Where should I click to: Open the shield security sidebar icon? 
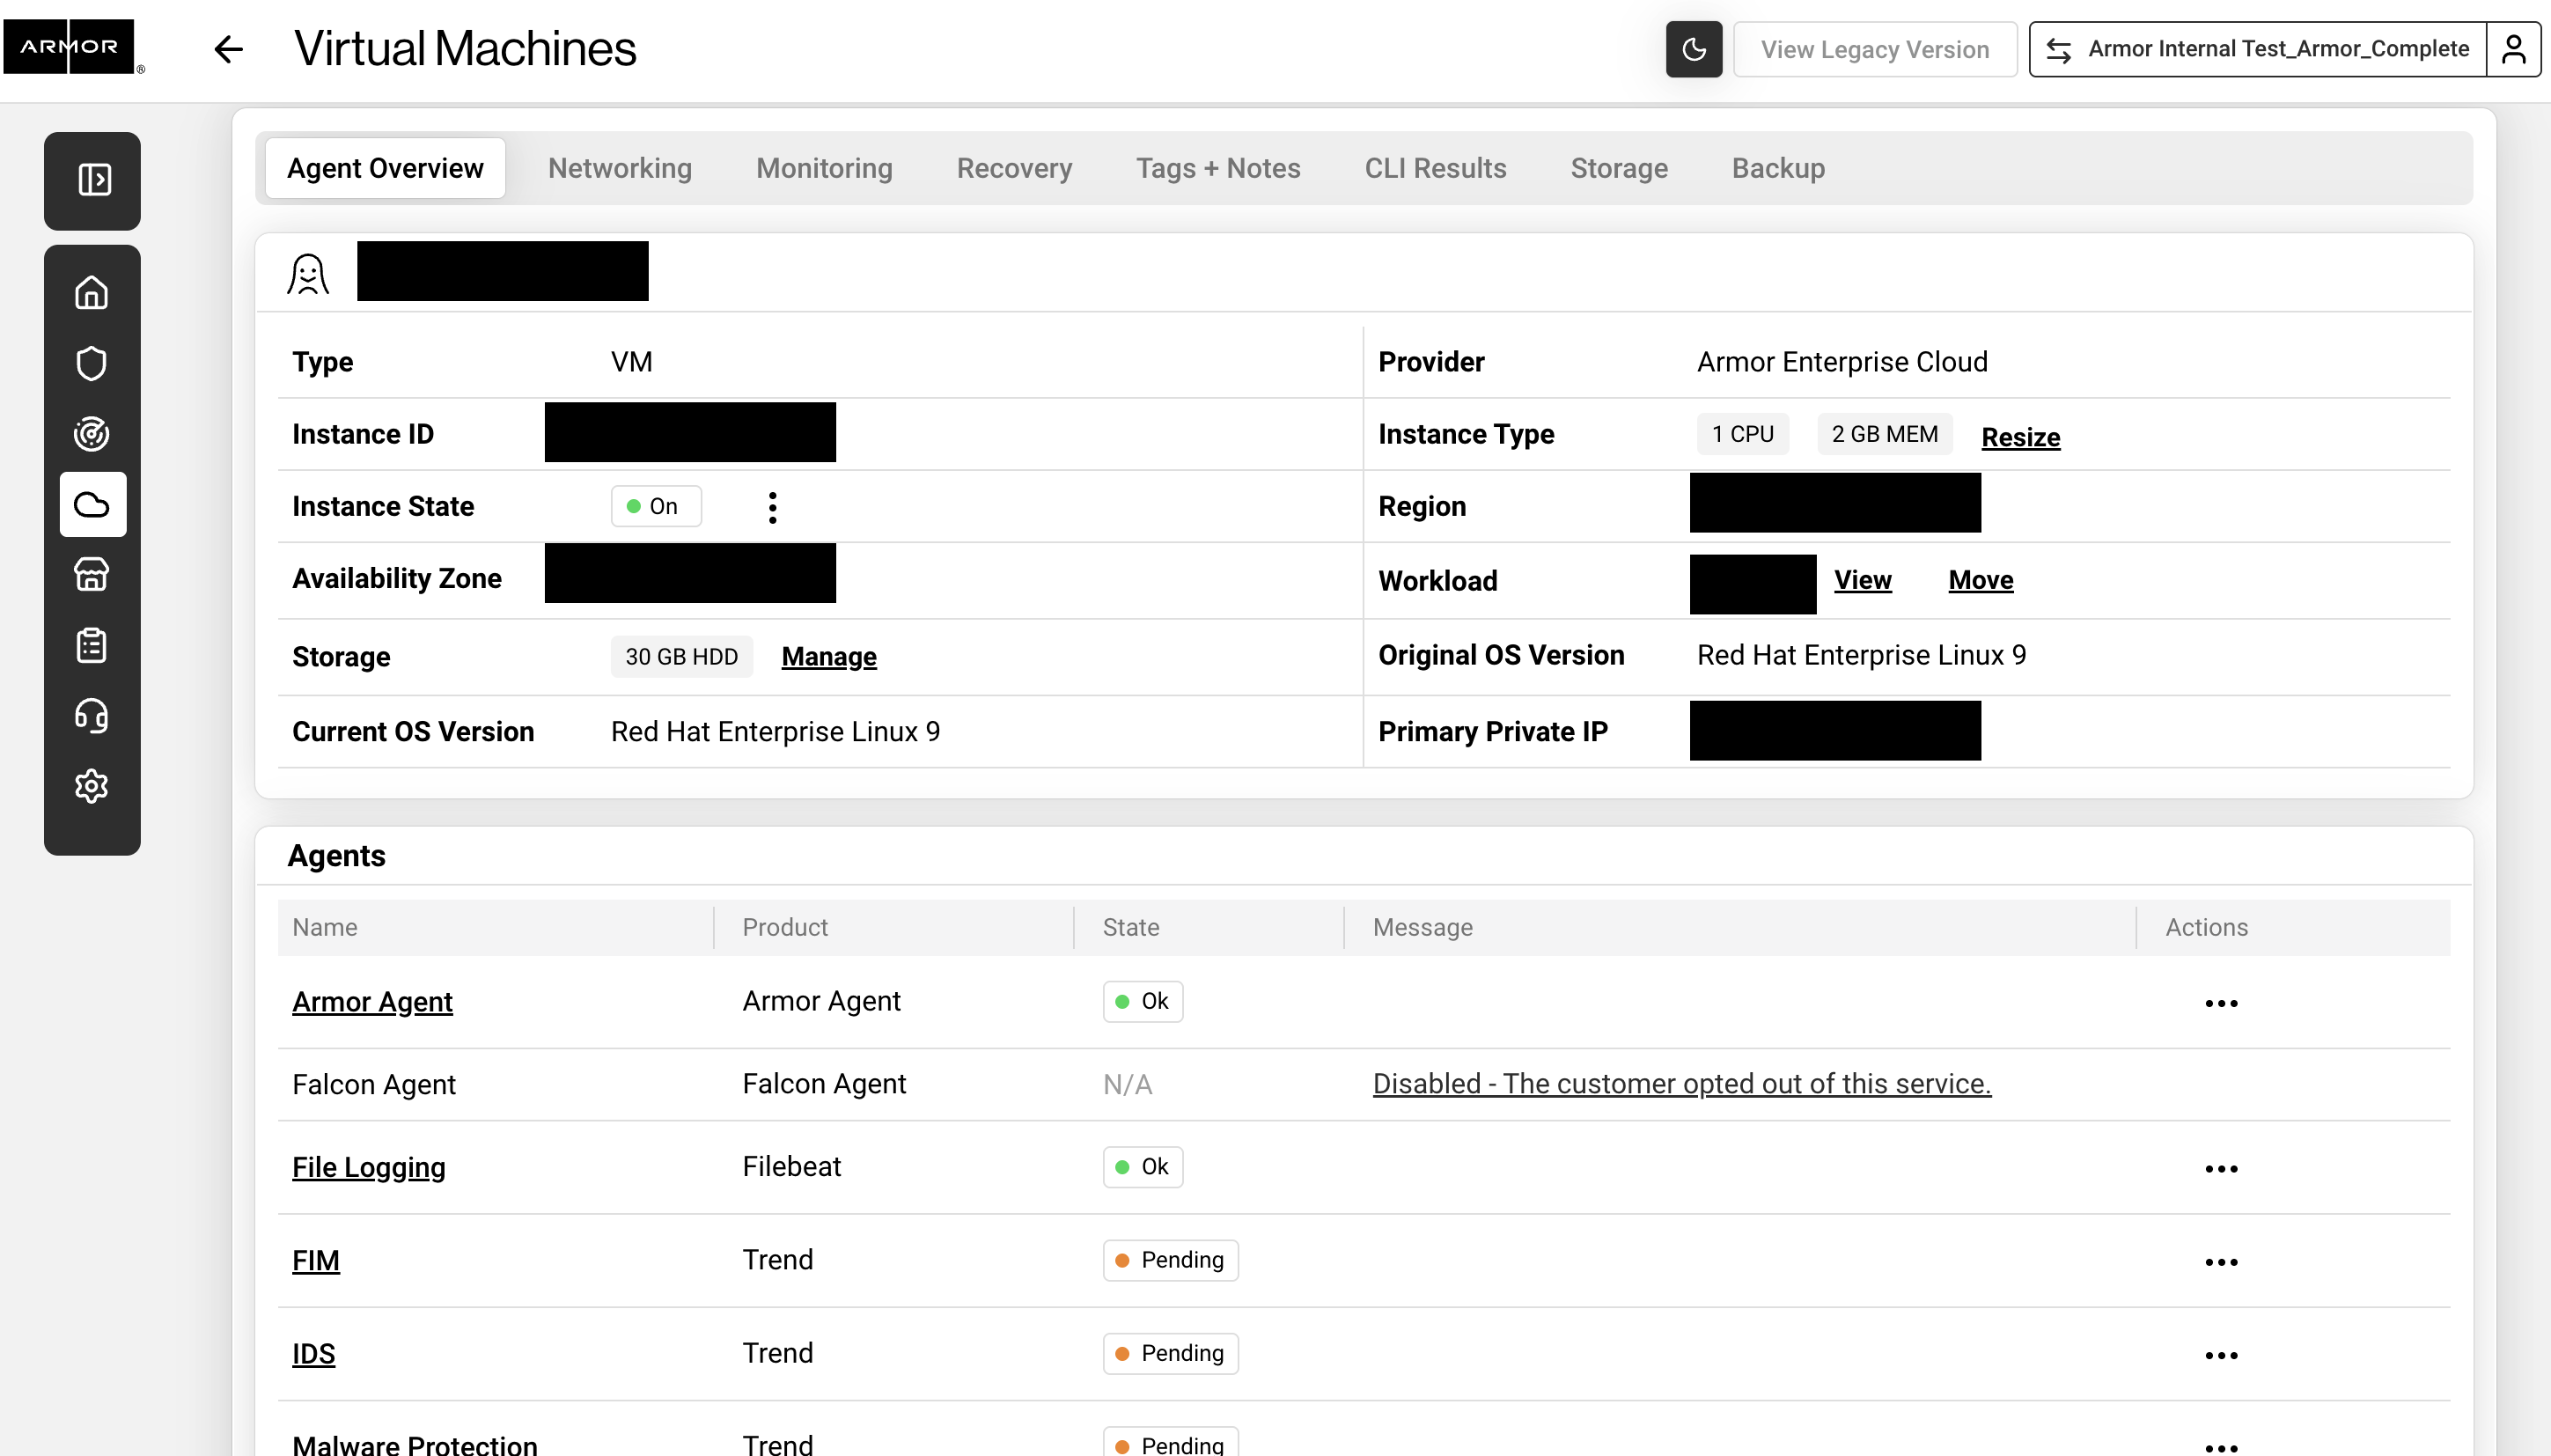coord(92,363)
